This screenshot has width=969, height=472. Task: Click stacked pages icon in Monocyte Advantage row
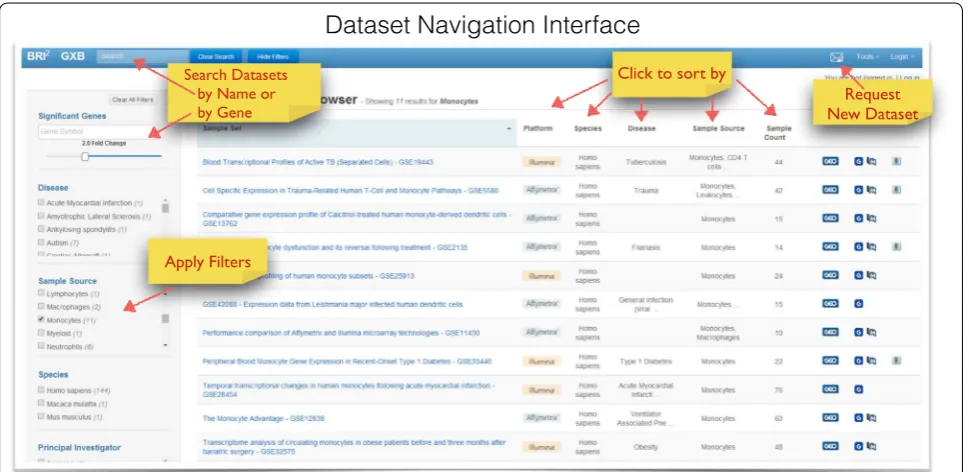tap(871, 418)
